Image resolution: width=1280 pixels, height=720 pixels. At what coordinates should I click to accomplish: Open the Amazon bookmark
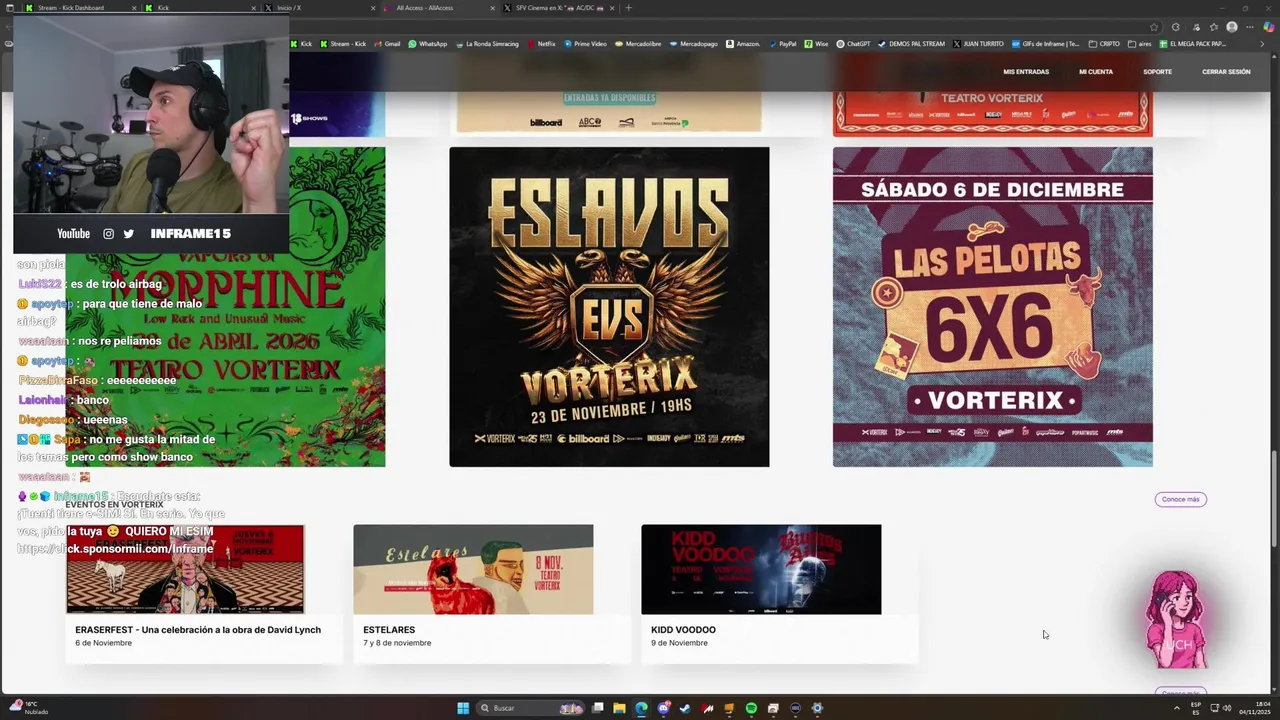(743, 44)
